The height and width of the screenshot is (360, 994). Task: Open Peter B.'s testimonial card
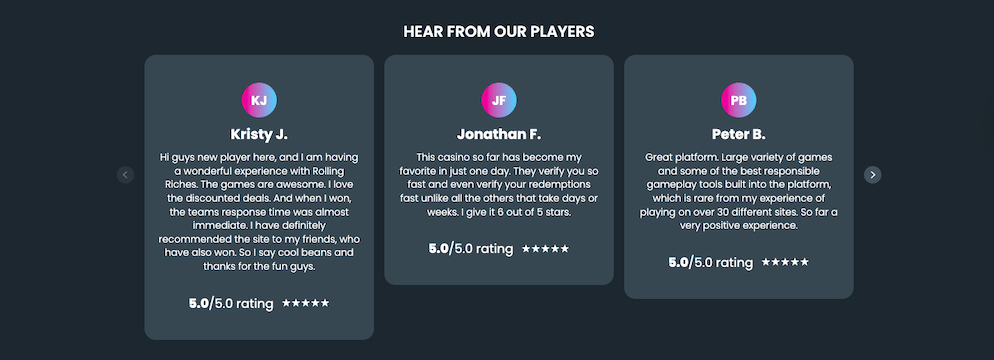click(739, 177)
